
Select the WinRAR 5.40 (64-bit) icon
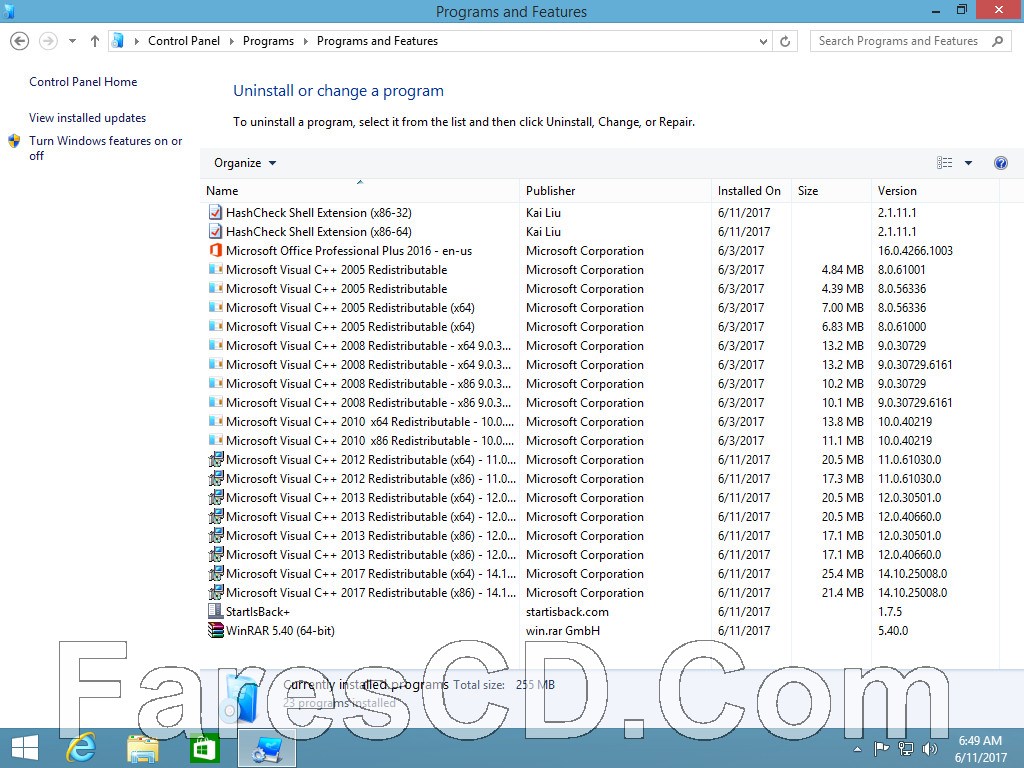(x=215, y=630)
